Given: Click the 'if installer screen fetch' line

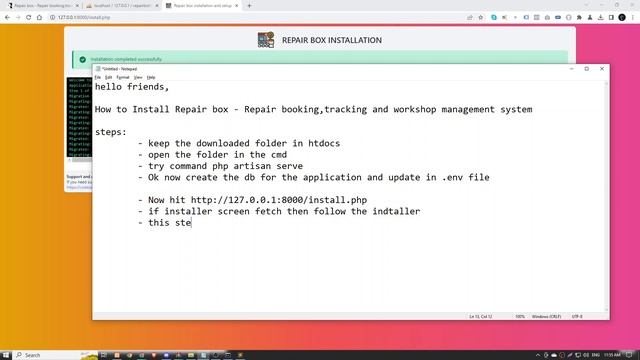Looking at the screenshot, I should coord(279,211).
